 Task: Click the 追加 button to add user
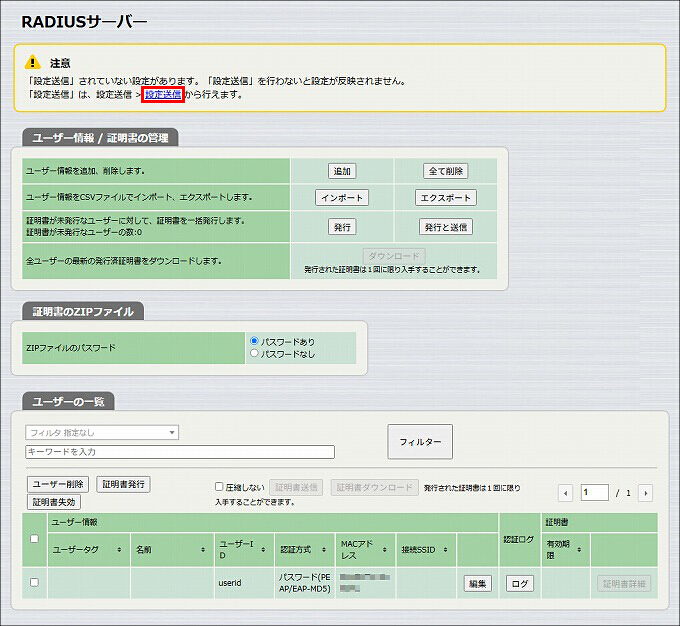(342, 171)
